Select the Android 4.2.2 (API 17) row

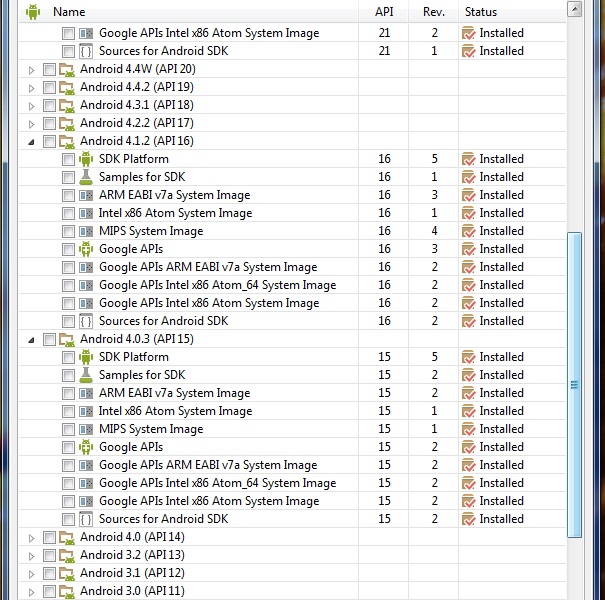137,123
